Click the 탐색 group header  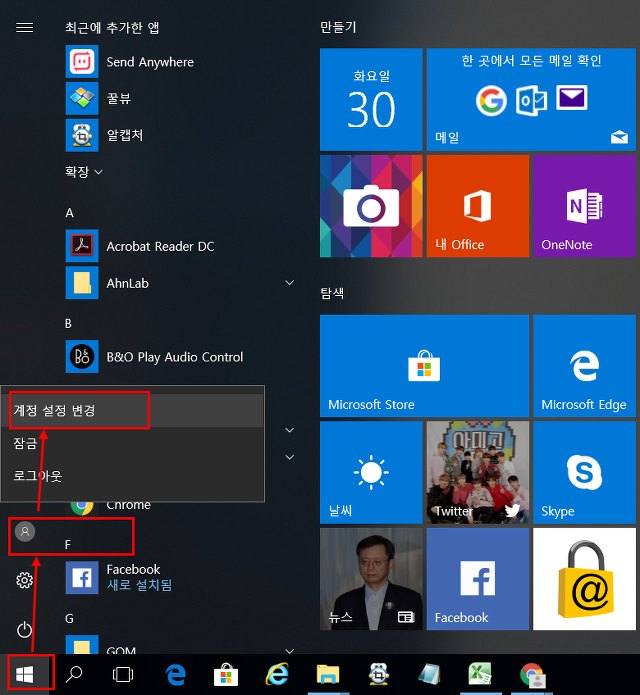coord(332,293)
